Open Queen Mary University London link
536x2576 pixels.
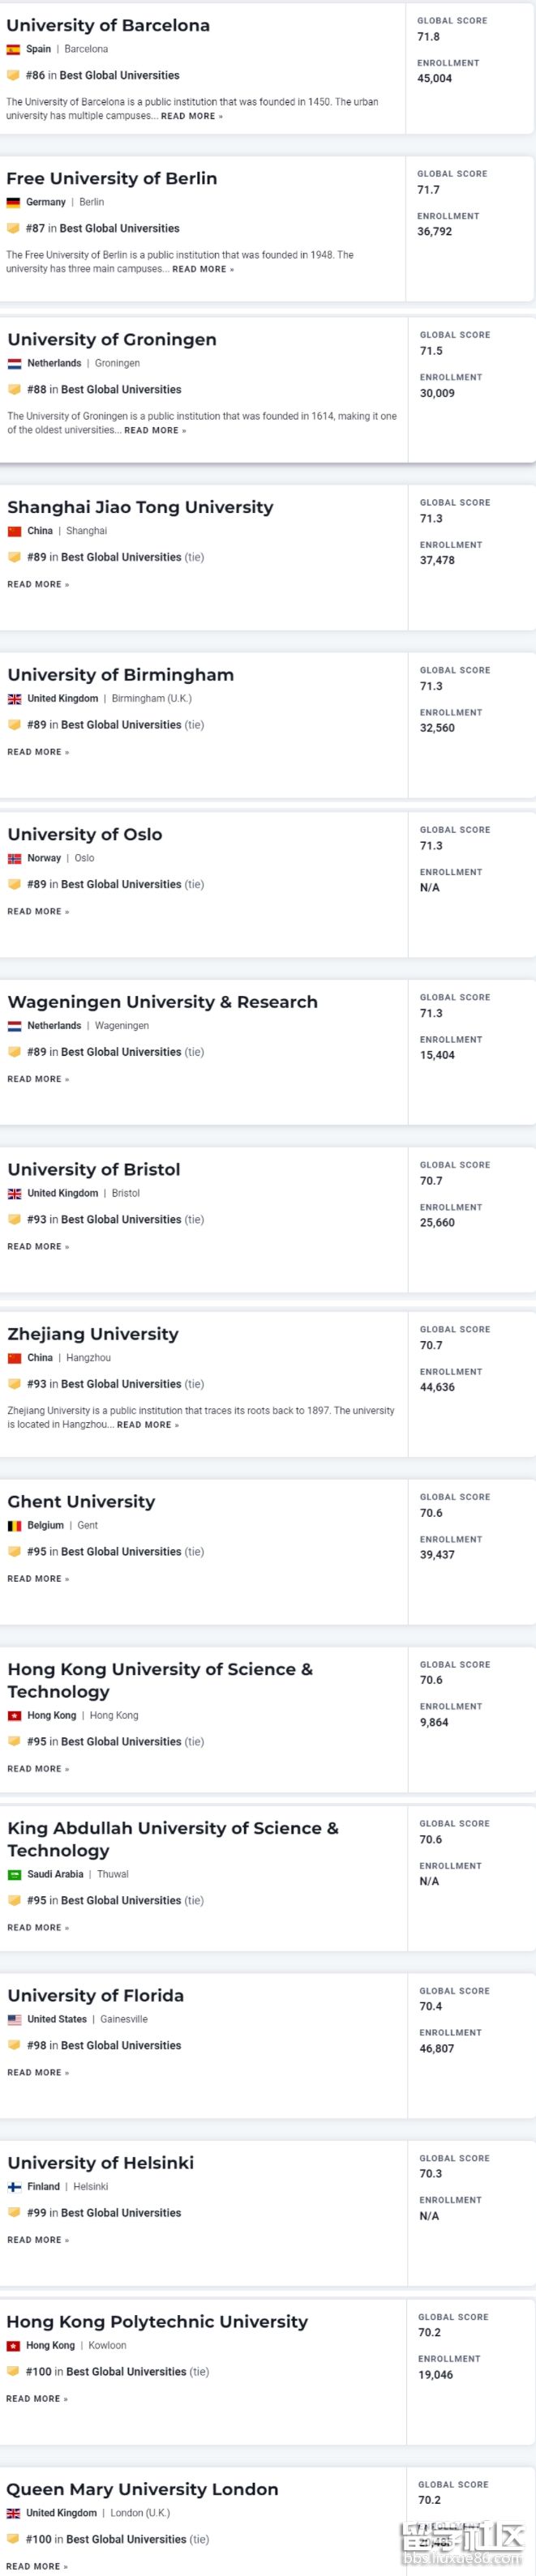(142, 2489)
